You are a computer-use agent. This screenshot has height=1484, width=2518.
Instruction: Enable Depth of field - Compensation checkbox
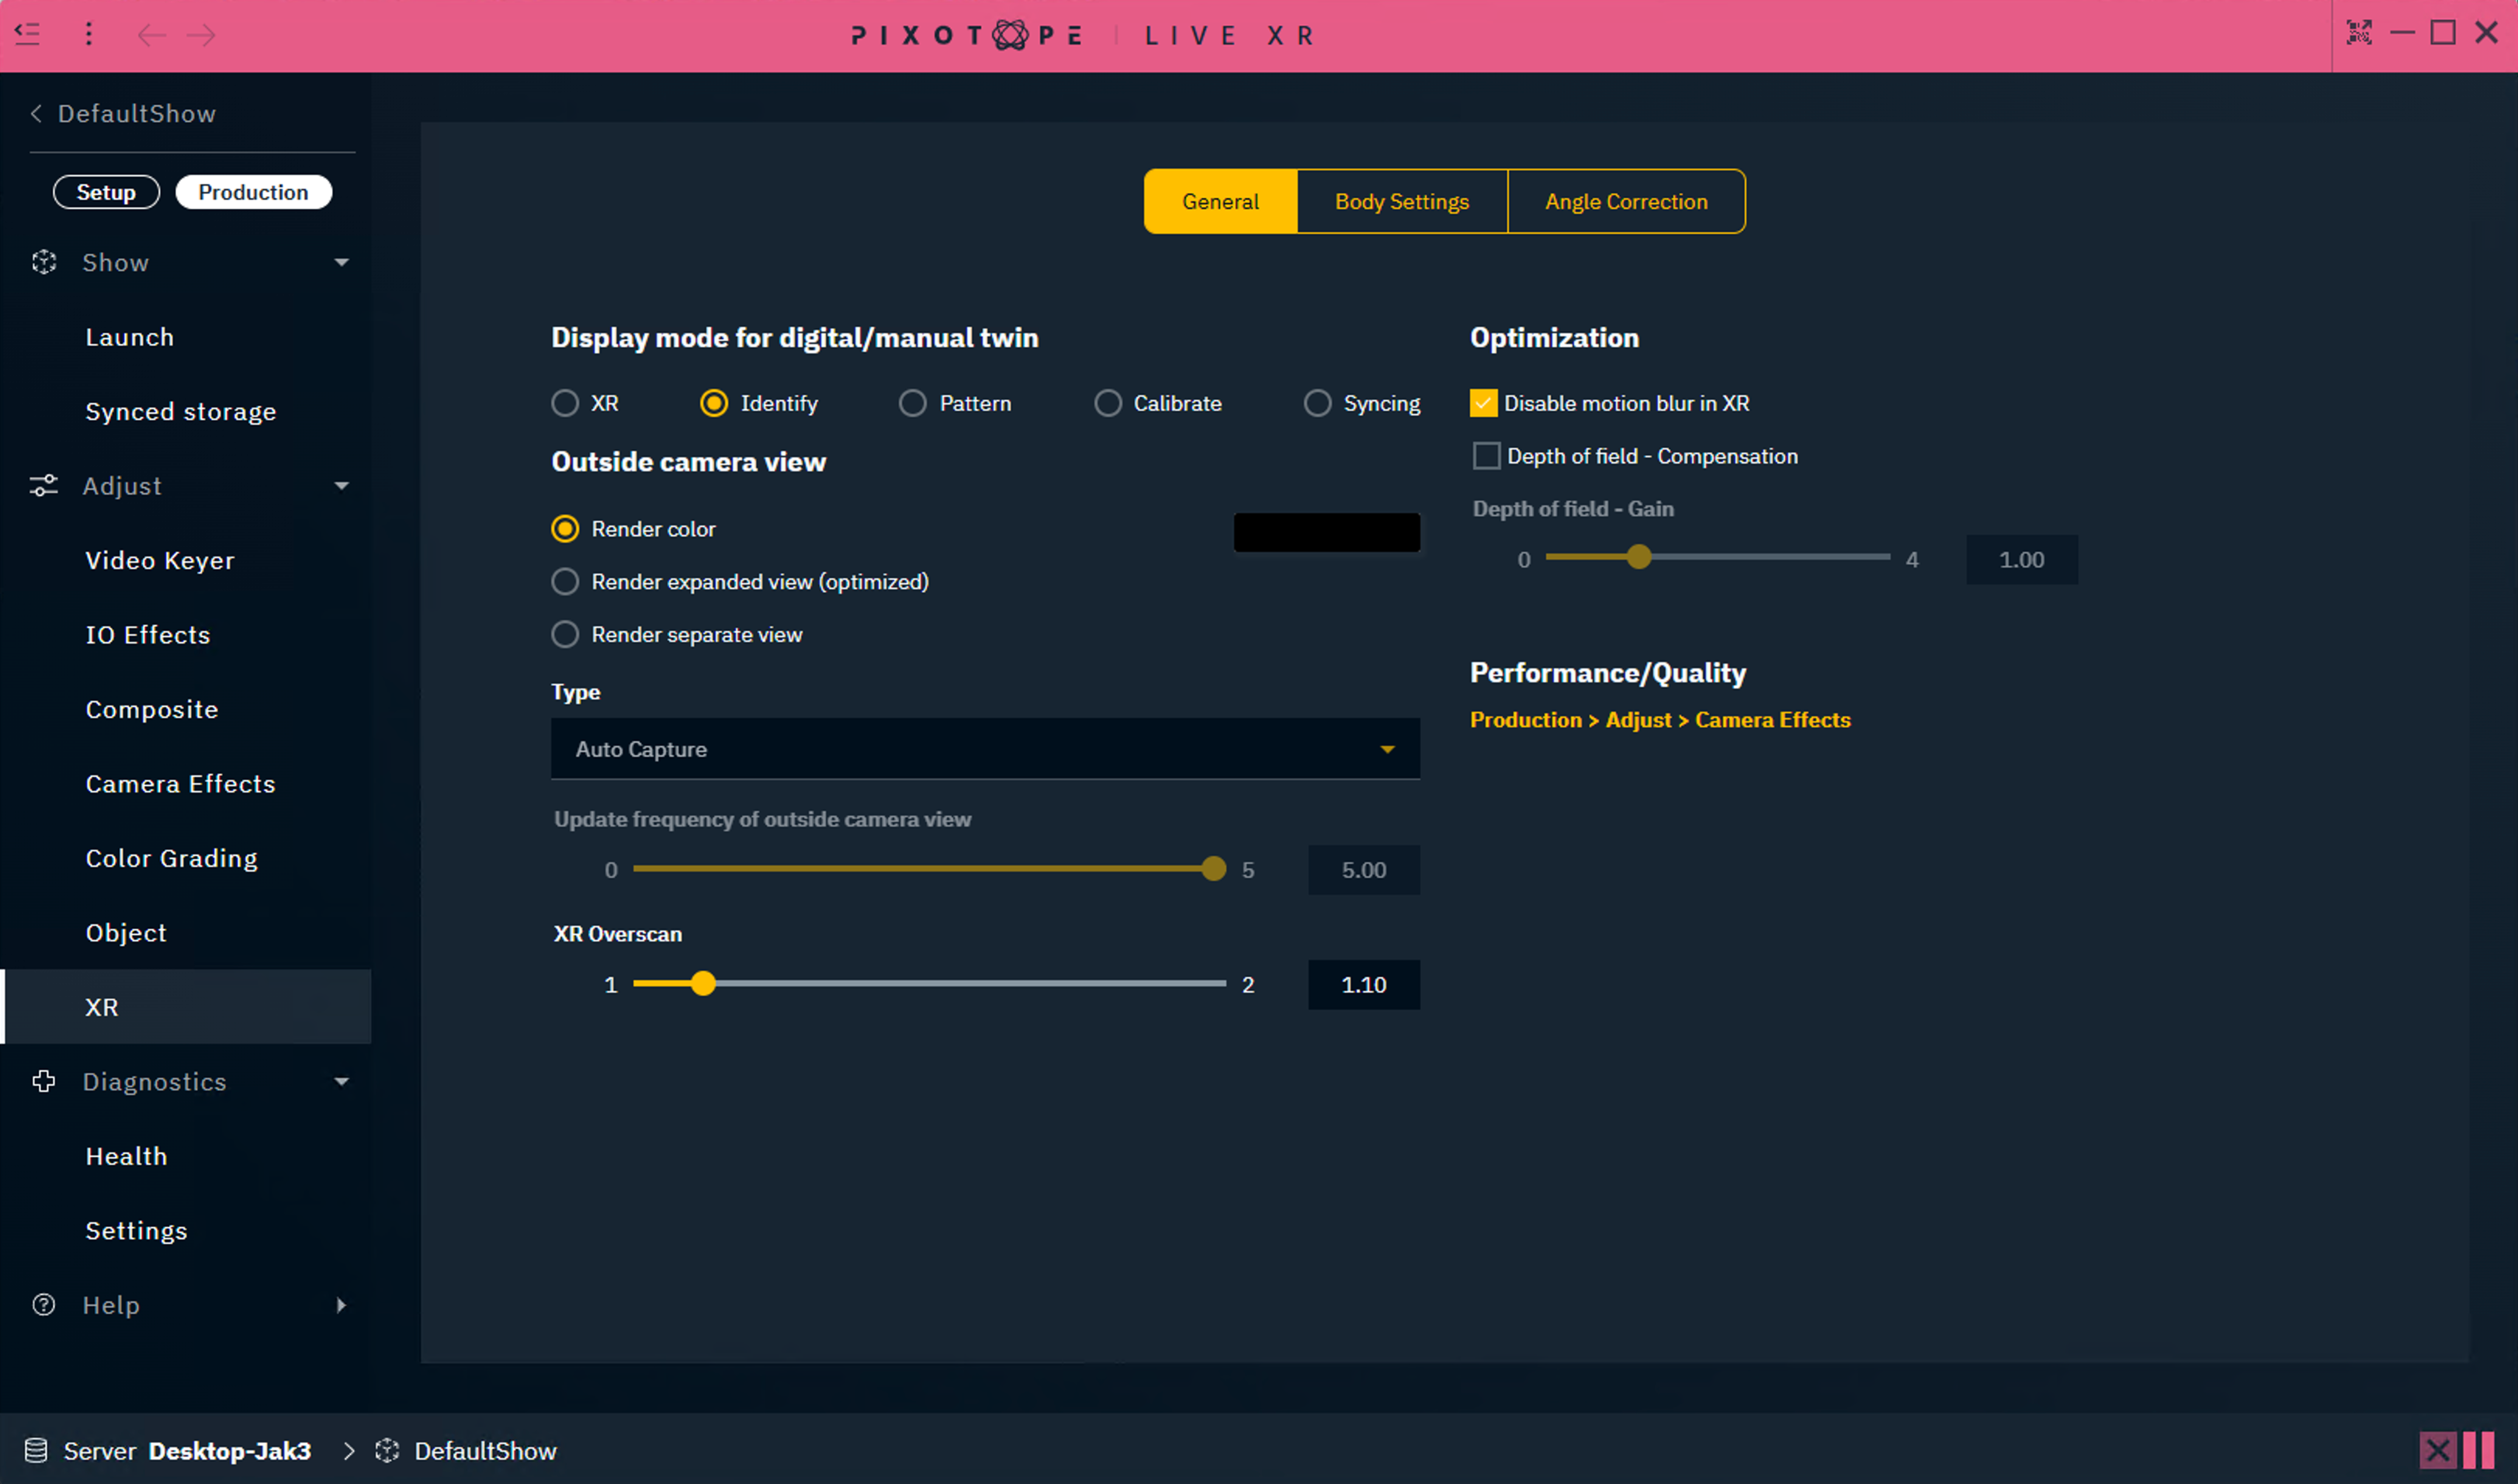[x=1486, y=456]
